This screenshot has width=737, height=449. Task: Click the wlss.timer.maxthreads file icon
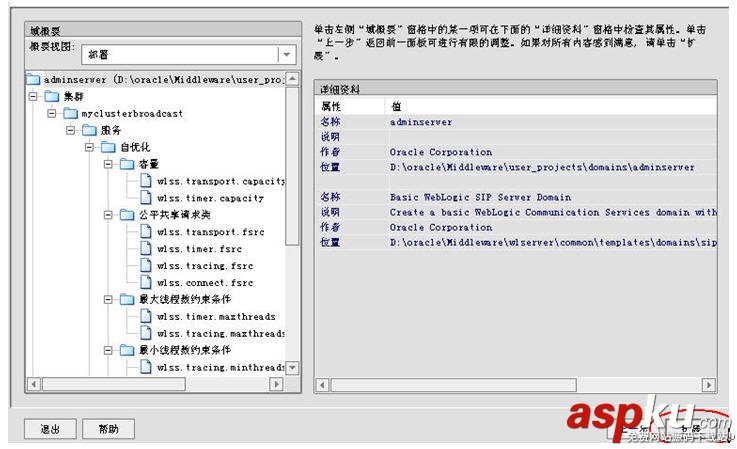tap(146, 316)
